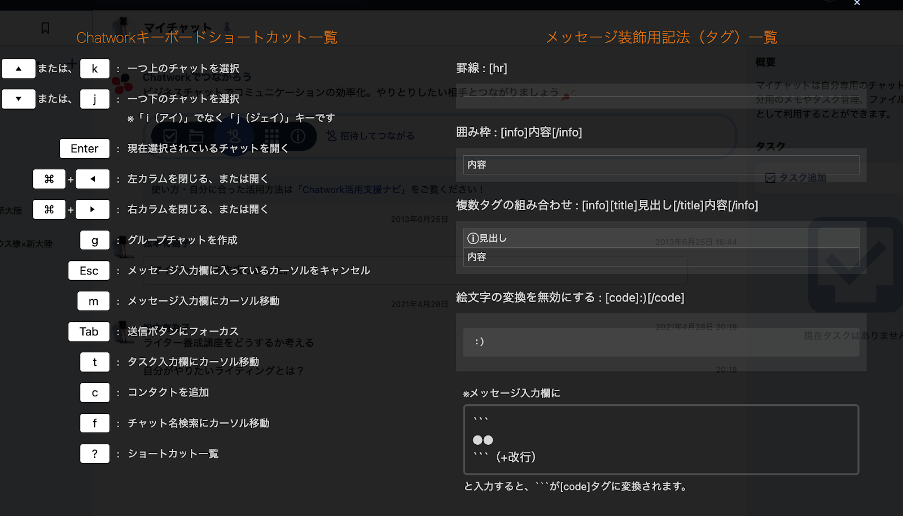Click the text コンタクトを追加
Screen dimensions: 904x516
168,393
